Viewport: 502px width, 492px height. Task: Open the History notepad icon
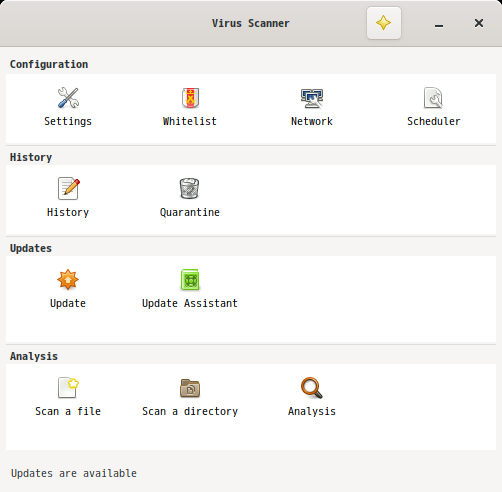tap(69, 188)
